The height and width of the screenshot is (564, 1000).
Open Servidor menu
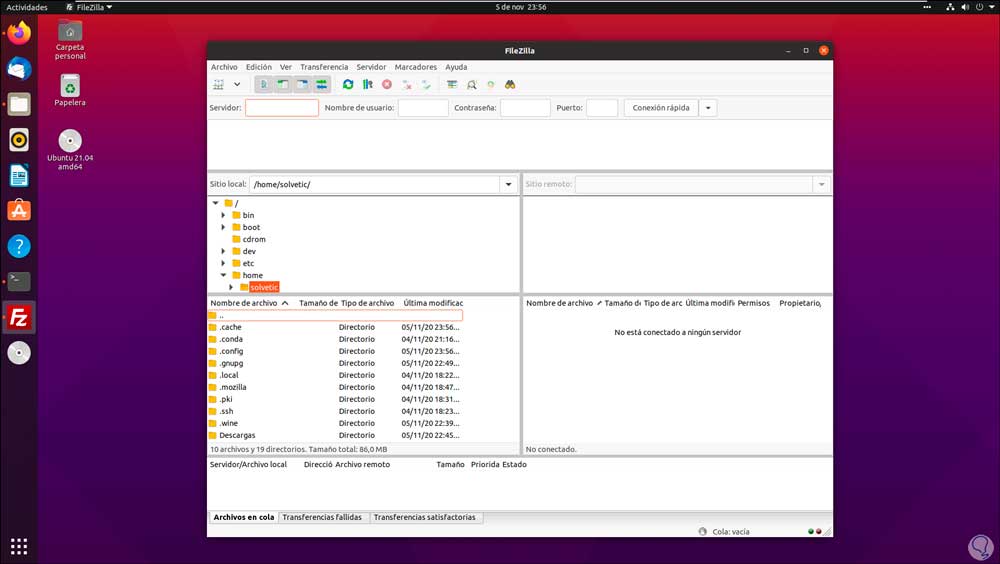point(371,67)
